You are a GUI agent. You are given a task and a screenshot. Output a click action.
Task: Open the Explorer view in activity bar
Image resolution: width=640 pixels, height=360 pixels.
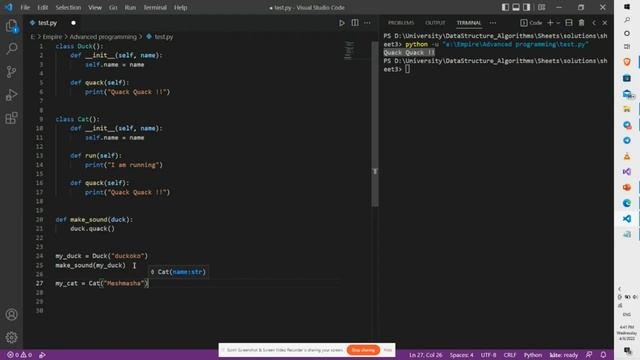(11, 26)
